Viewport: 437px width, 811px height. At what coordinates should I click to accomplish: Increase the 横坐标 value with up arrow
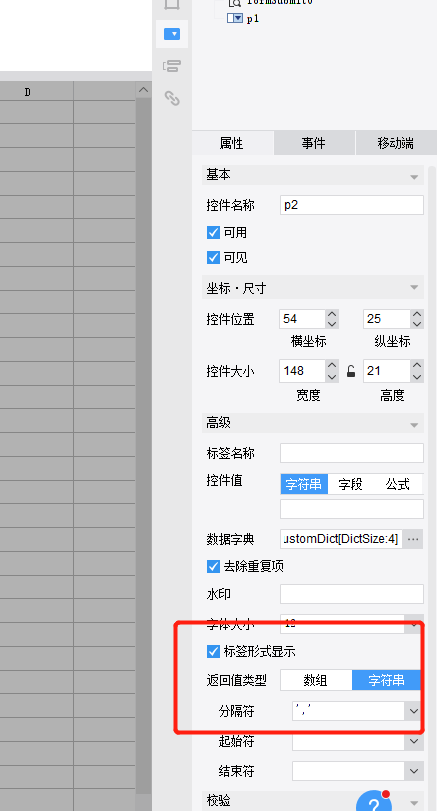pos(332,314)
